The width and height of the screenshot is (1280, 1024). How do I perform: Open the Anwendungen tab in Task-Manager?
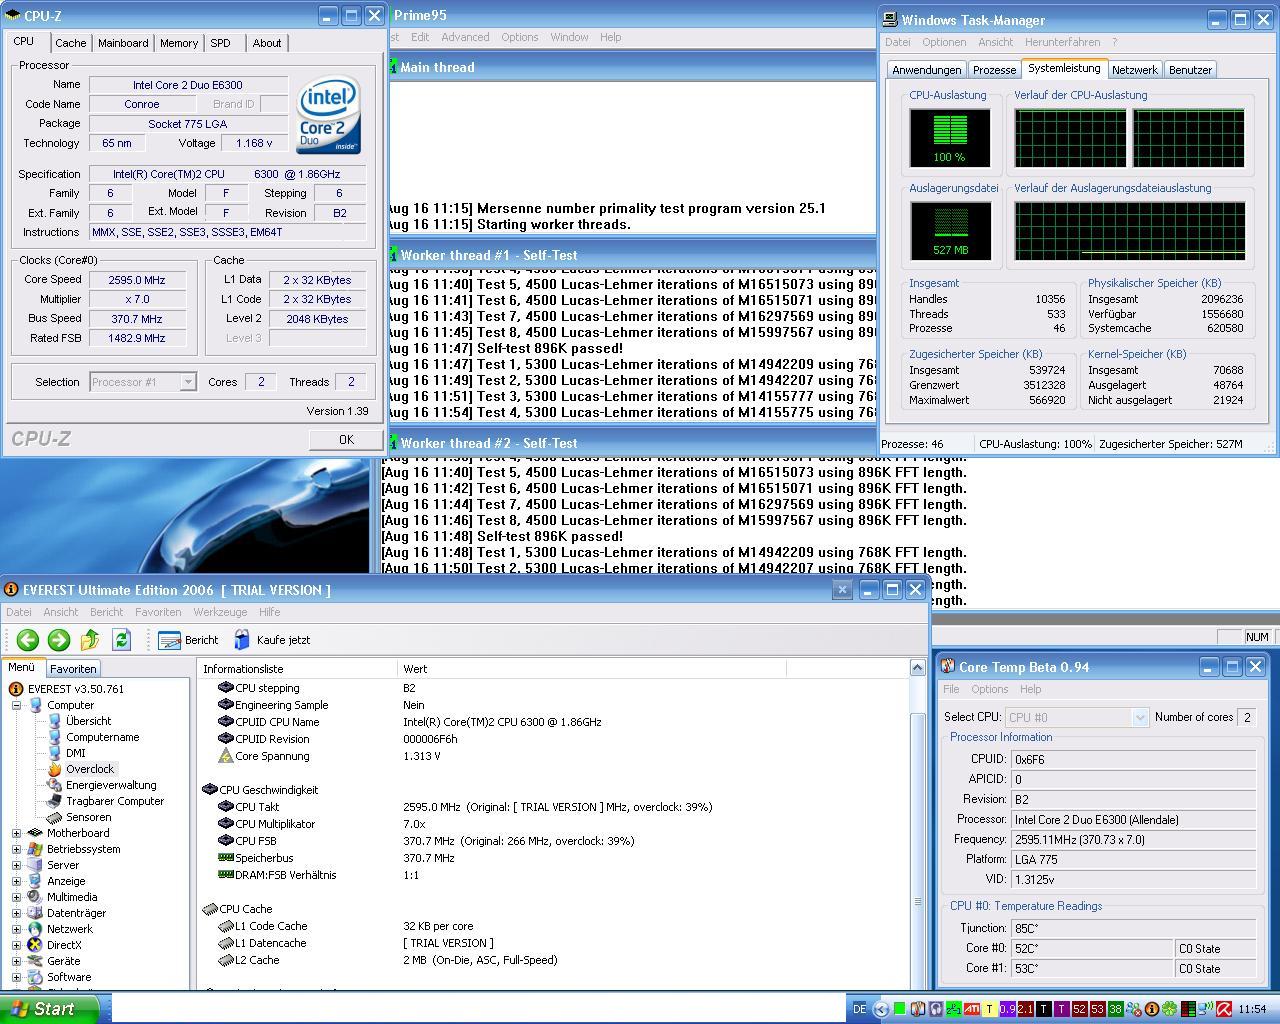[x=926, y=70]
